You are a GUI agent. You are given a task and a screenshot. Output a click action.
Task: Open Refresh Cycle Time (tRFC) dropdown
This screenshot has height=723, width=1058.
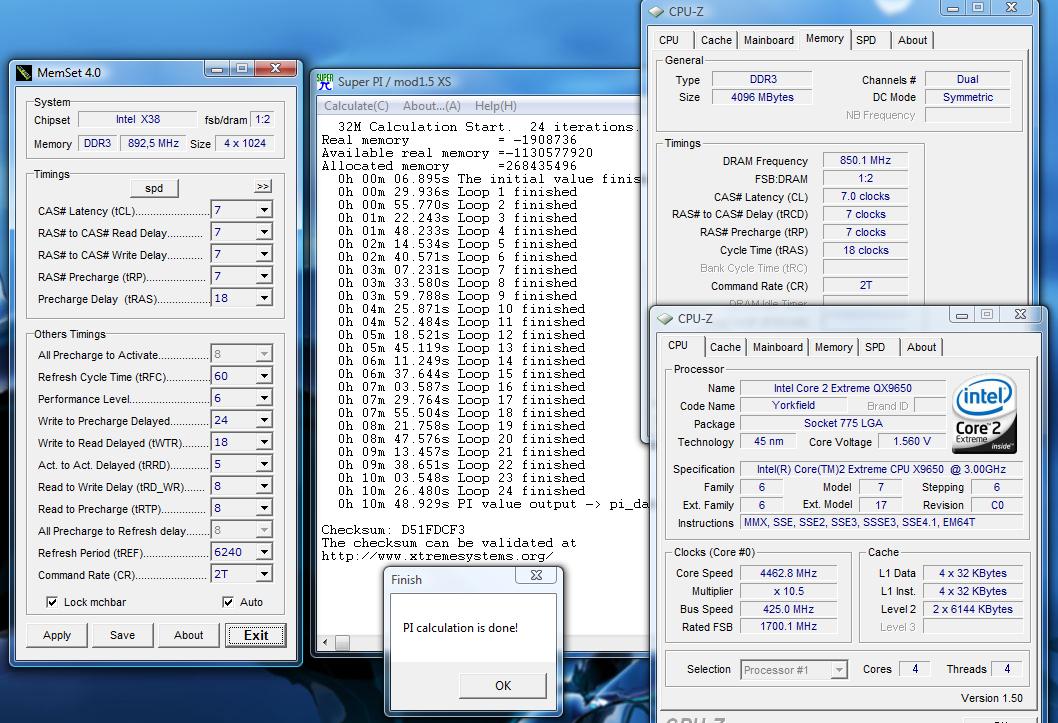[x=264, y=376]
